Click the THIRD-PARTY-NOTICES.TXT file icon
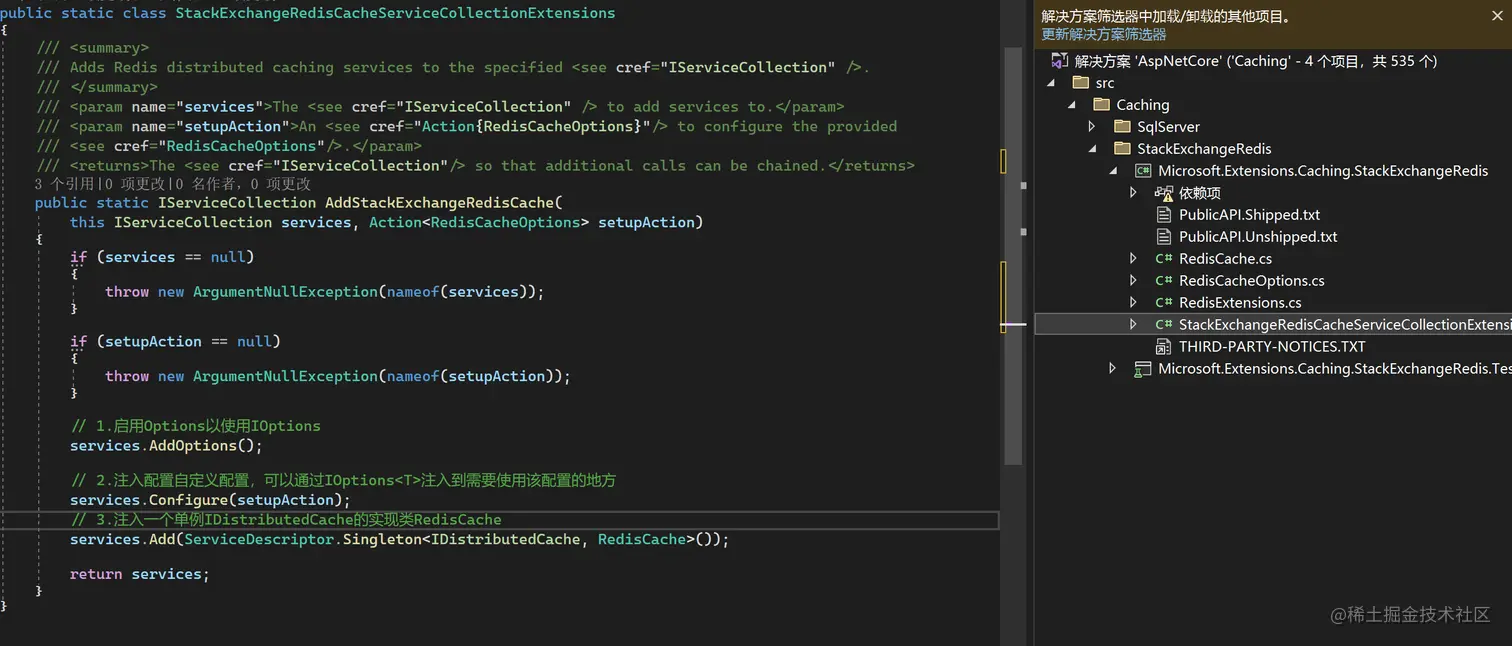The height and width of the screenshot is (646, 1512). (1163, 347)
